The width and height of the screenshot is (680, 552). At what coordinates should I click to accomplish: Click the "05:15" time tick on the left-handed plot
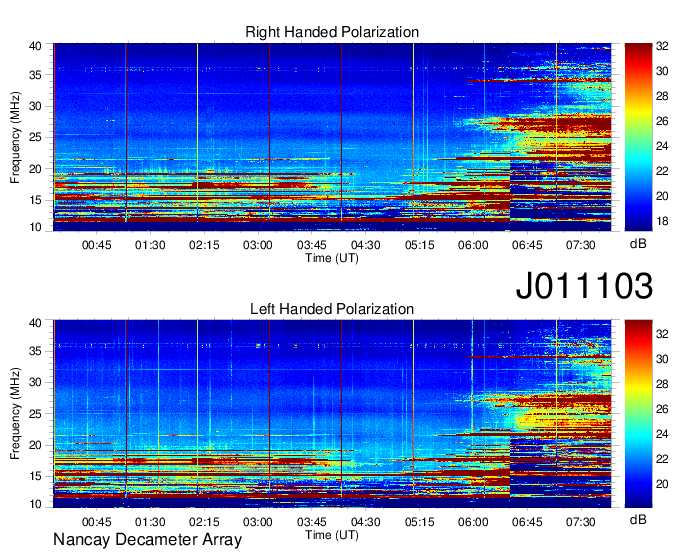[x=419, y=522]
